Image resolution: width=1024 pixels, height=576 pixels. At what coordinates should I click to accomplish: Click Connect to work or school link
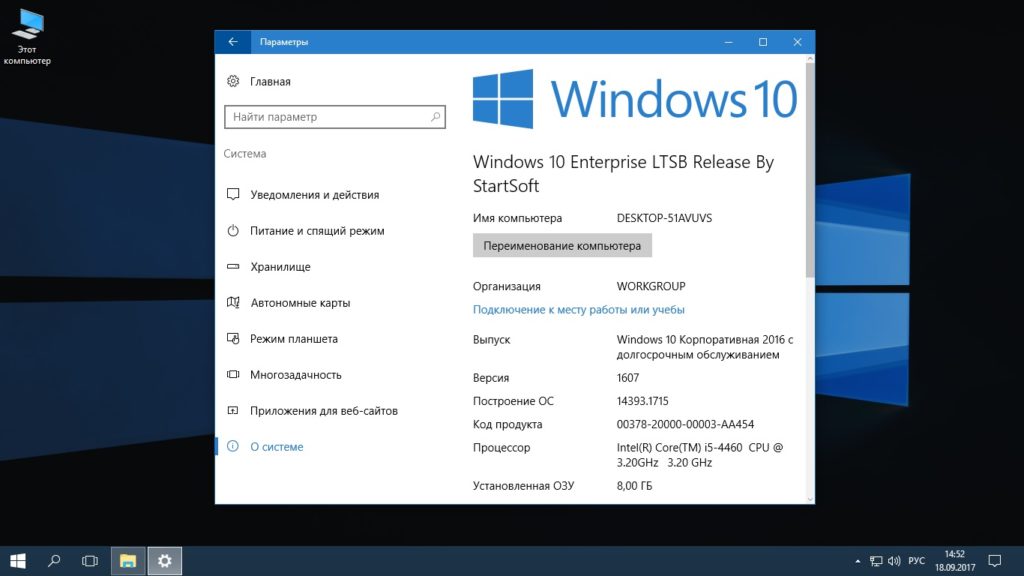pos(578,310)
